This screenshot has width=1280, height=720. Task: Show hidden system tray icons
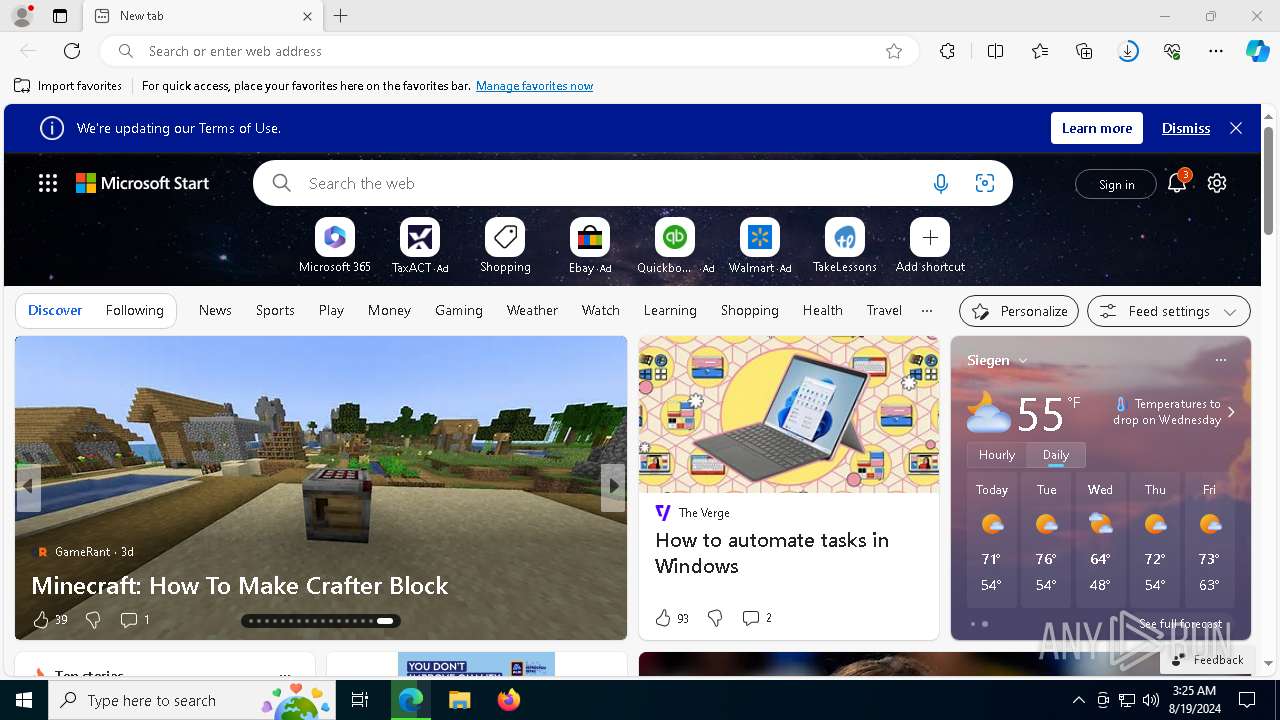1078,700
